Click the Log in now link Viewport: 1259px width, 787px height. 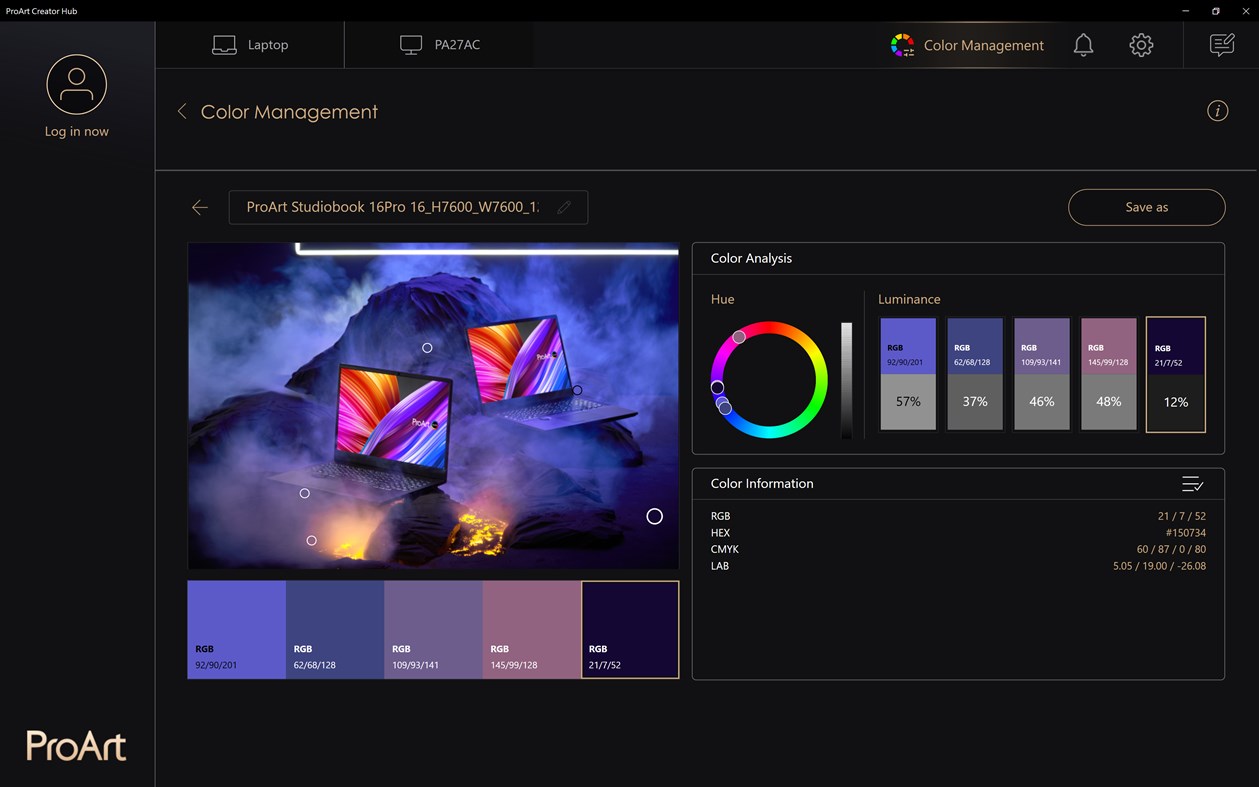coord(76,131)
